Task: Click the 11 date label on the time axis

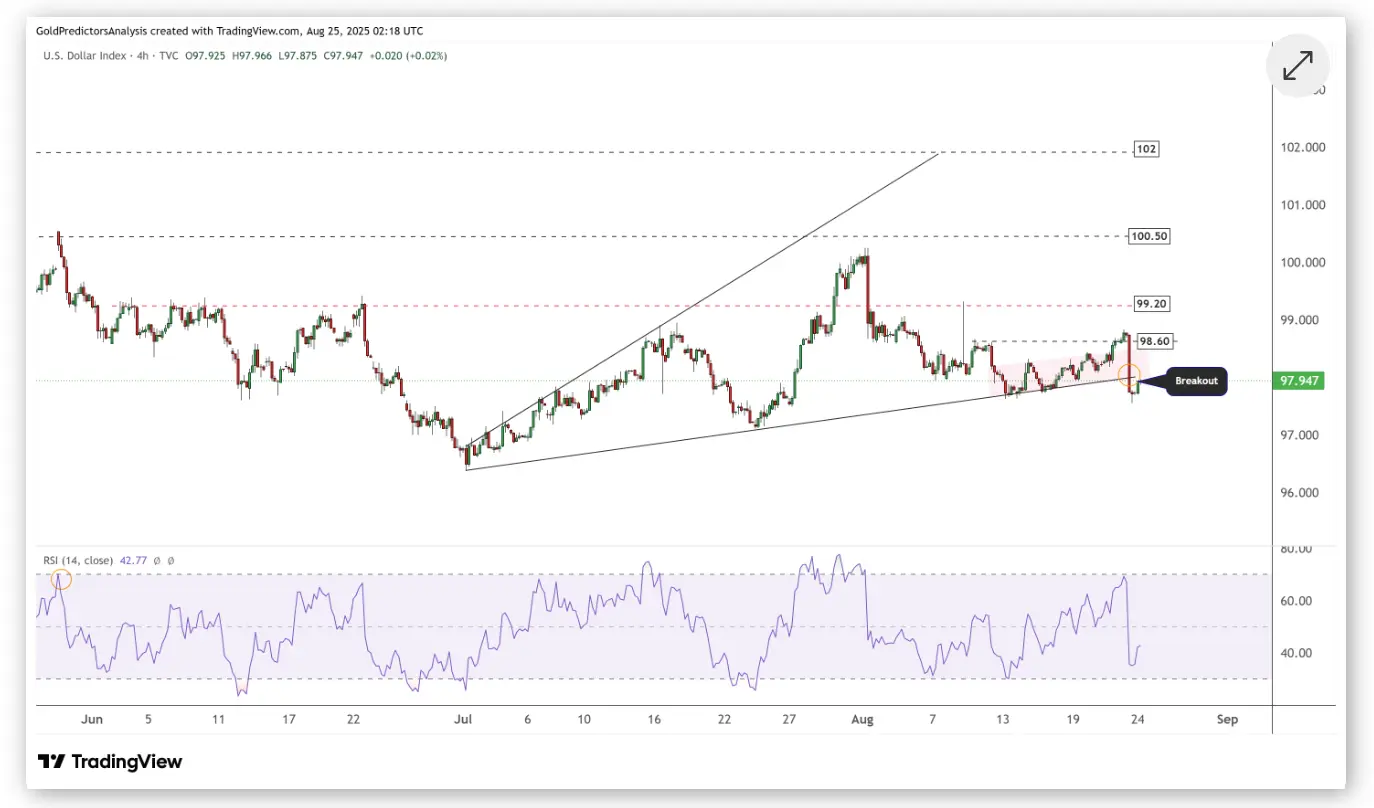Action: 218,719
